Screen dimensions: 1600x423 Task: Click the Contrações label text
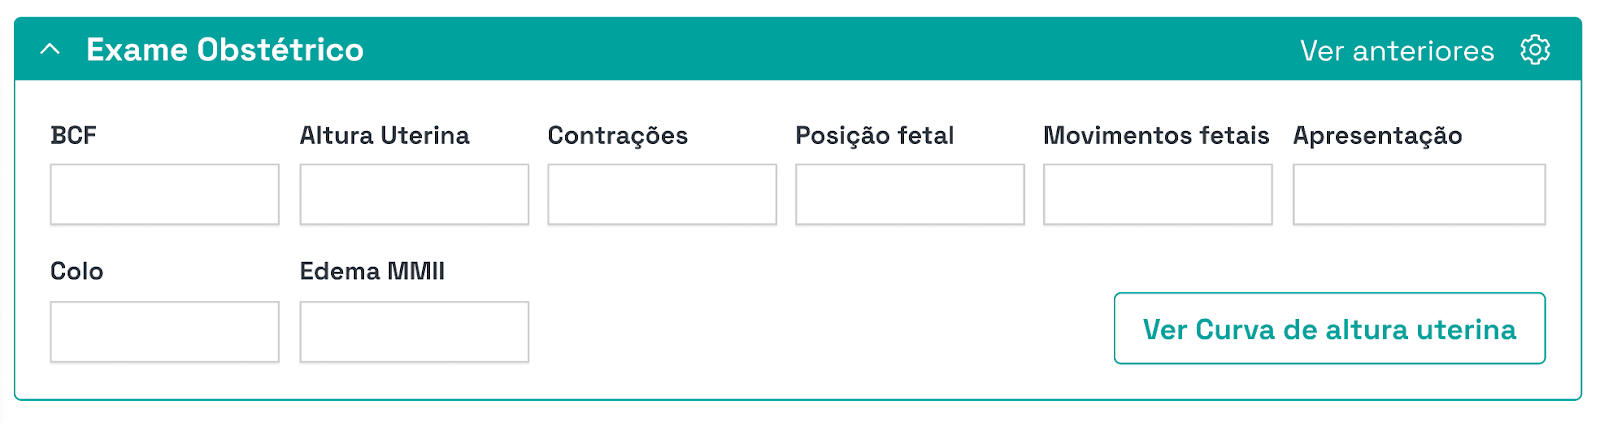tap(618, 136)
